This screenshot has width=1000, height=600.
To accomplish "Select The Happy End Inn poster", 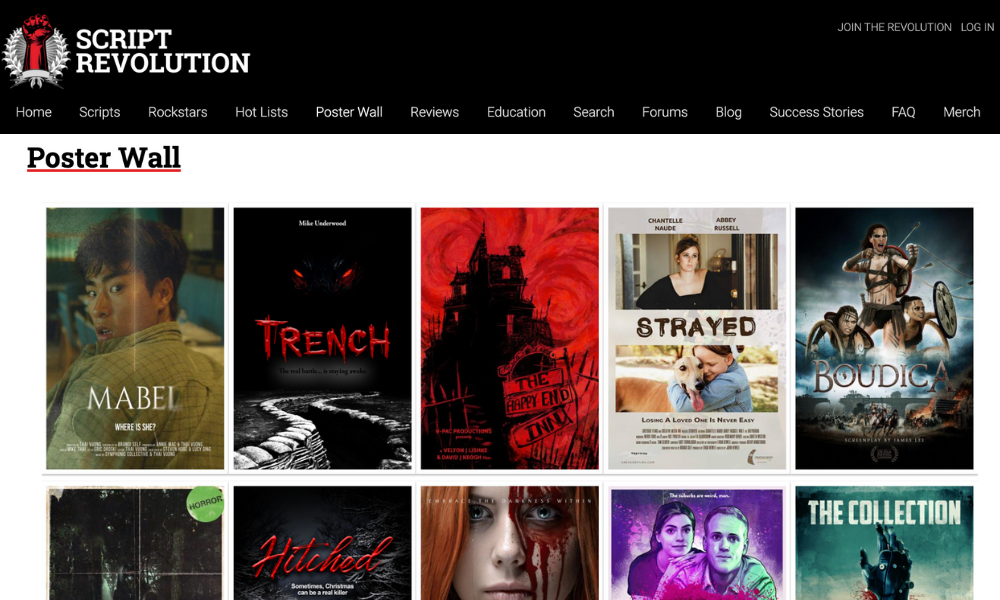I will pos(510,338).
